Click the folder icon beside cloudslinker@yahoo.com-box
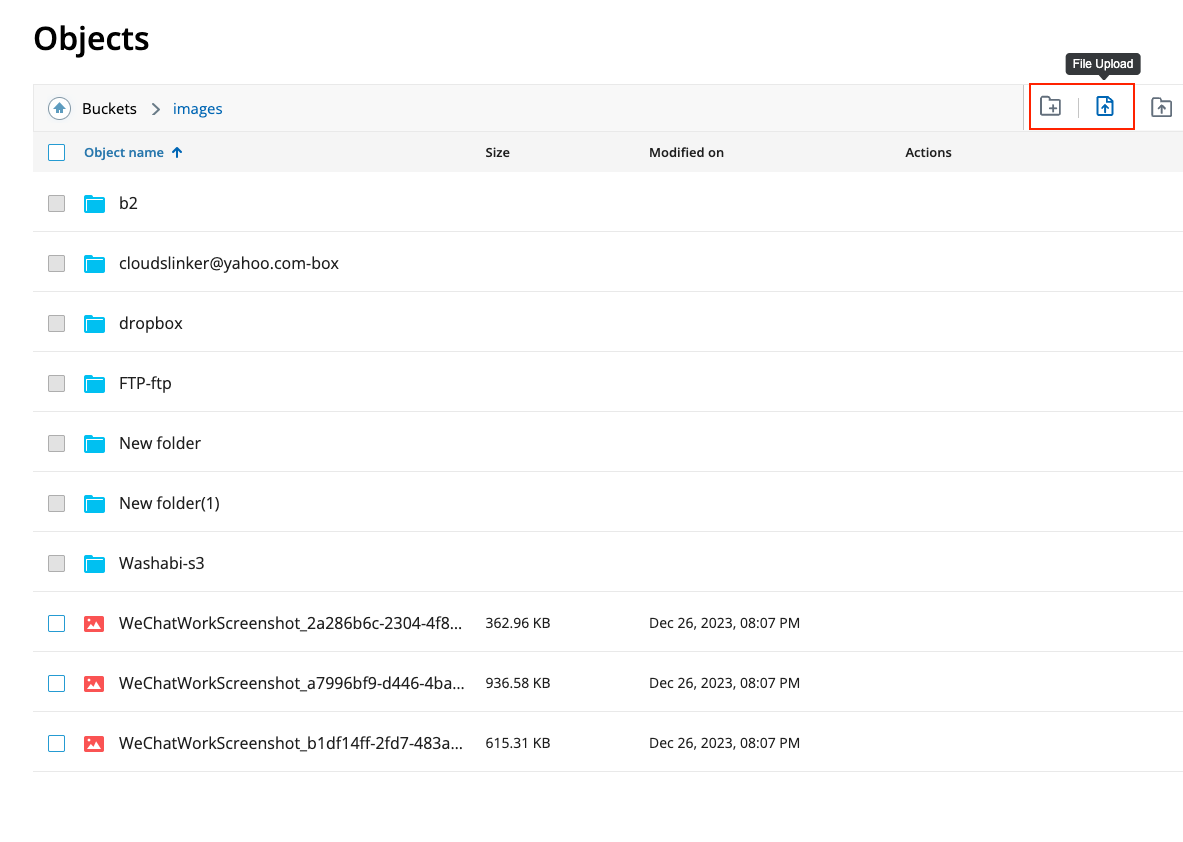1183x842 pixels. click(x=94, y=263)
